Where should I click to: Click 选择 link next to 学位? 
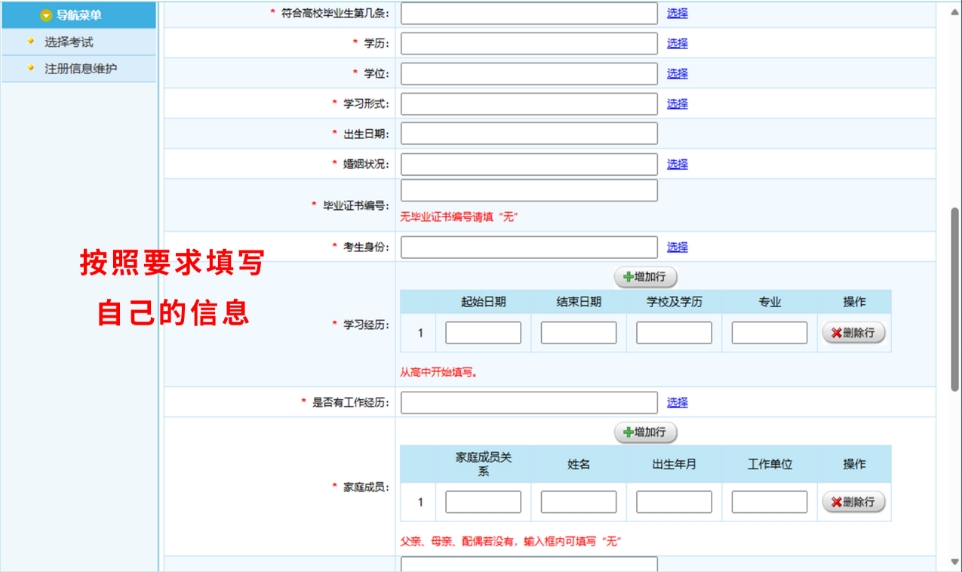[677, 73]
